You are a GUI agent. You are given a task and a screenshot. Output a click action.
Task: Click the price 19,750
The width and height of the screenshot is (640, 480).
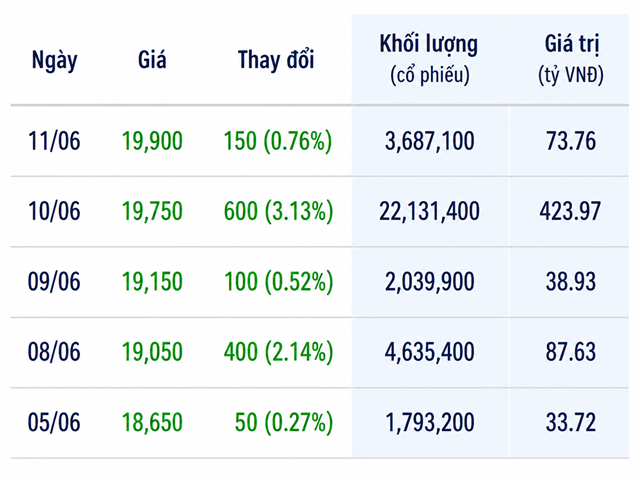152,212
